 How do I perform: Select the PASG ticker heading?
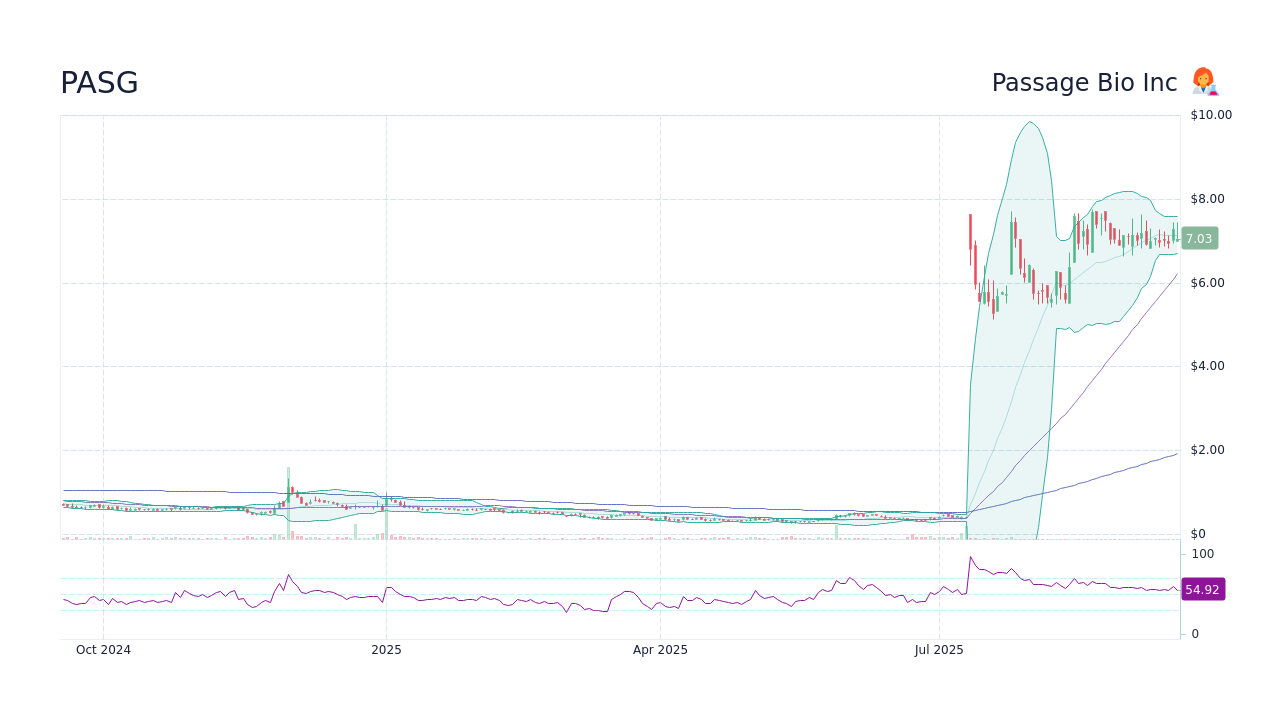[99, 83]
